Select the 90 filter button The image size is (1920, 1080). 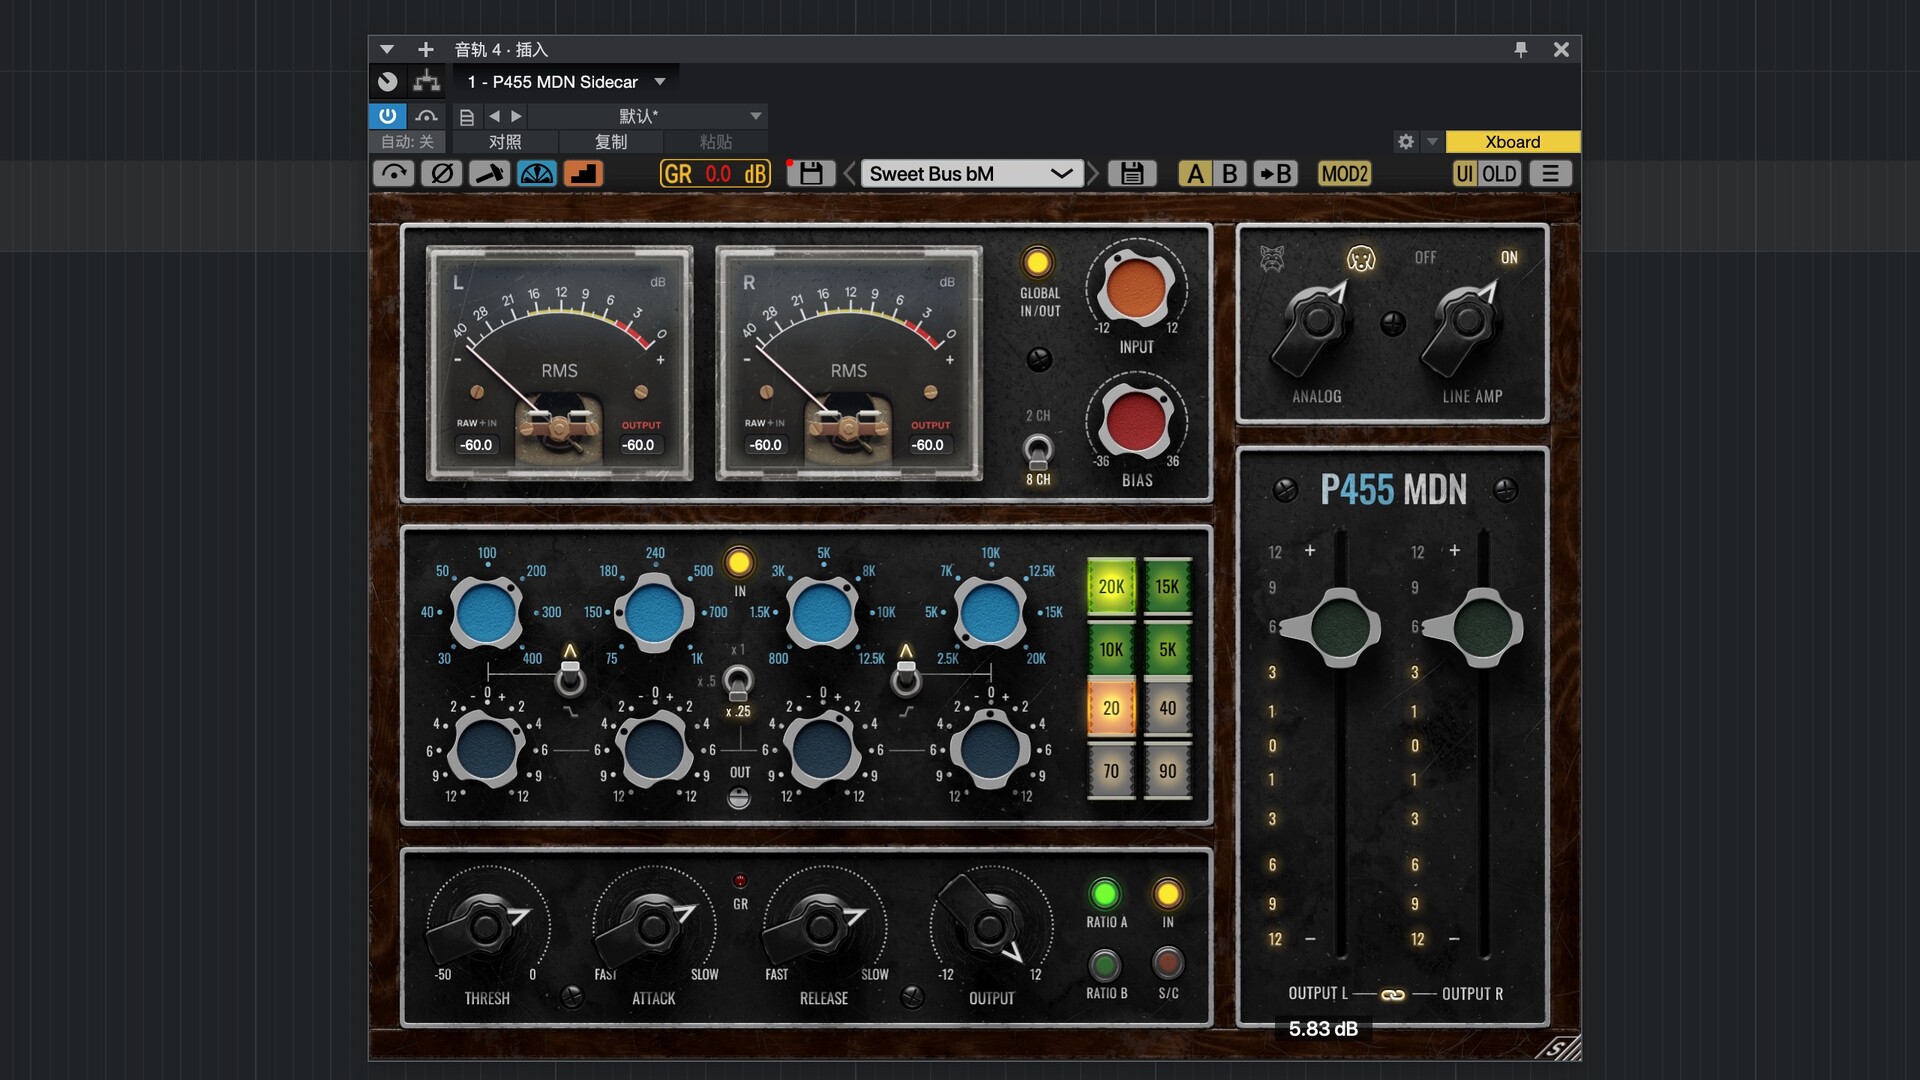click(1167, 771)
